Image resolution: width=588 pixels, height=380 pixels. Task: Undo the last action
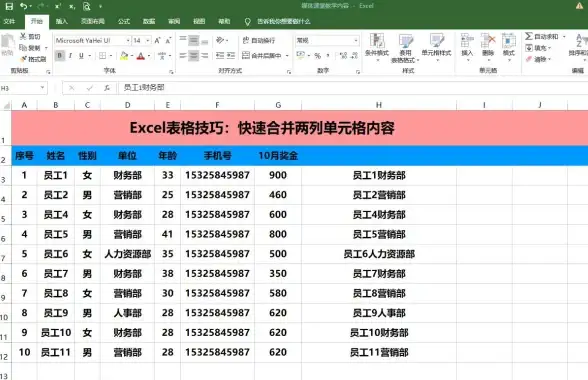tap(23, 6)
